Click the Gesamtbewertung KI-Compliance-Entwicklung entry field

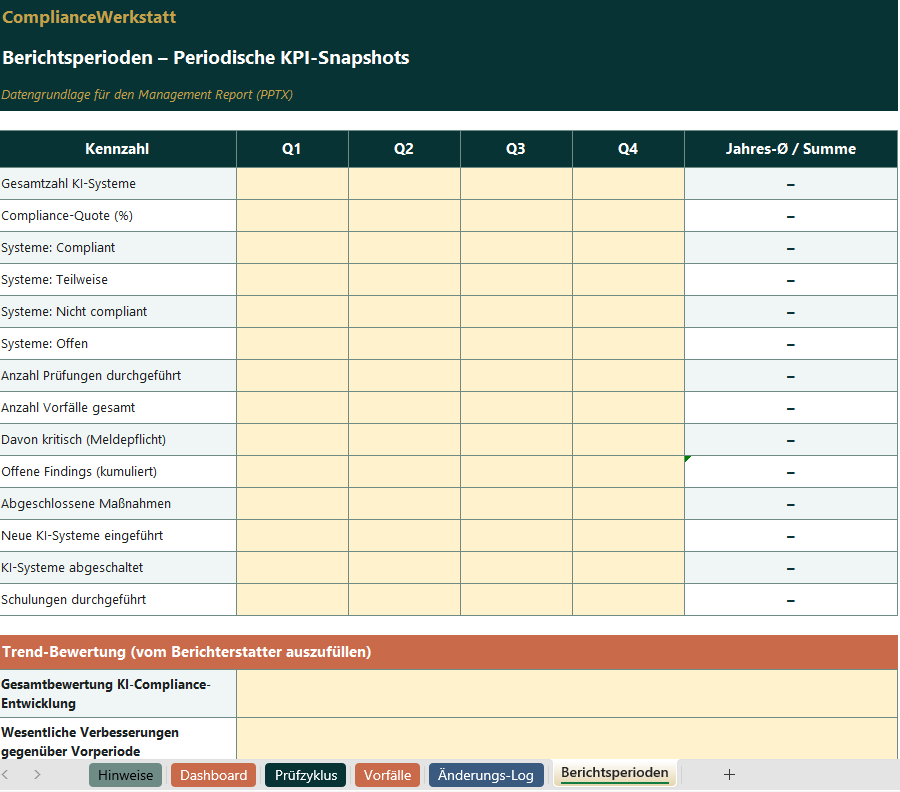click(x=566, y=692)
